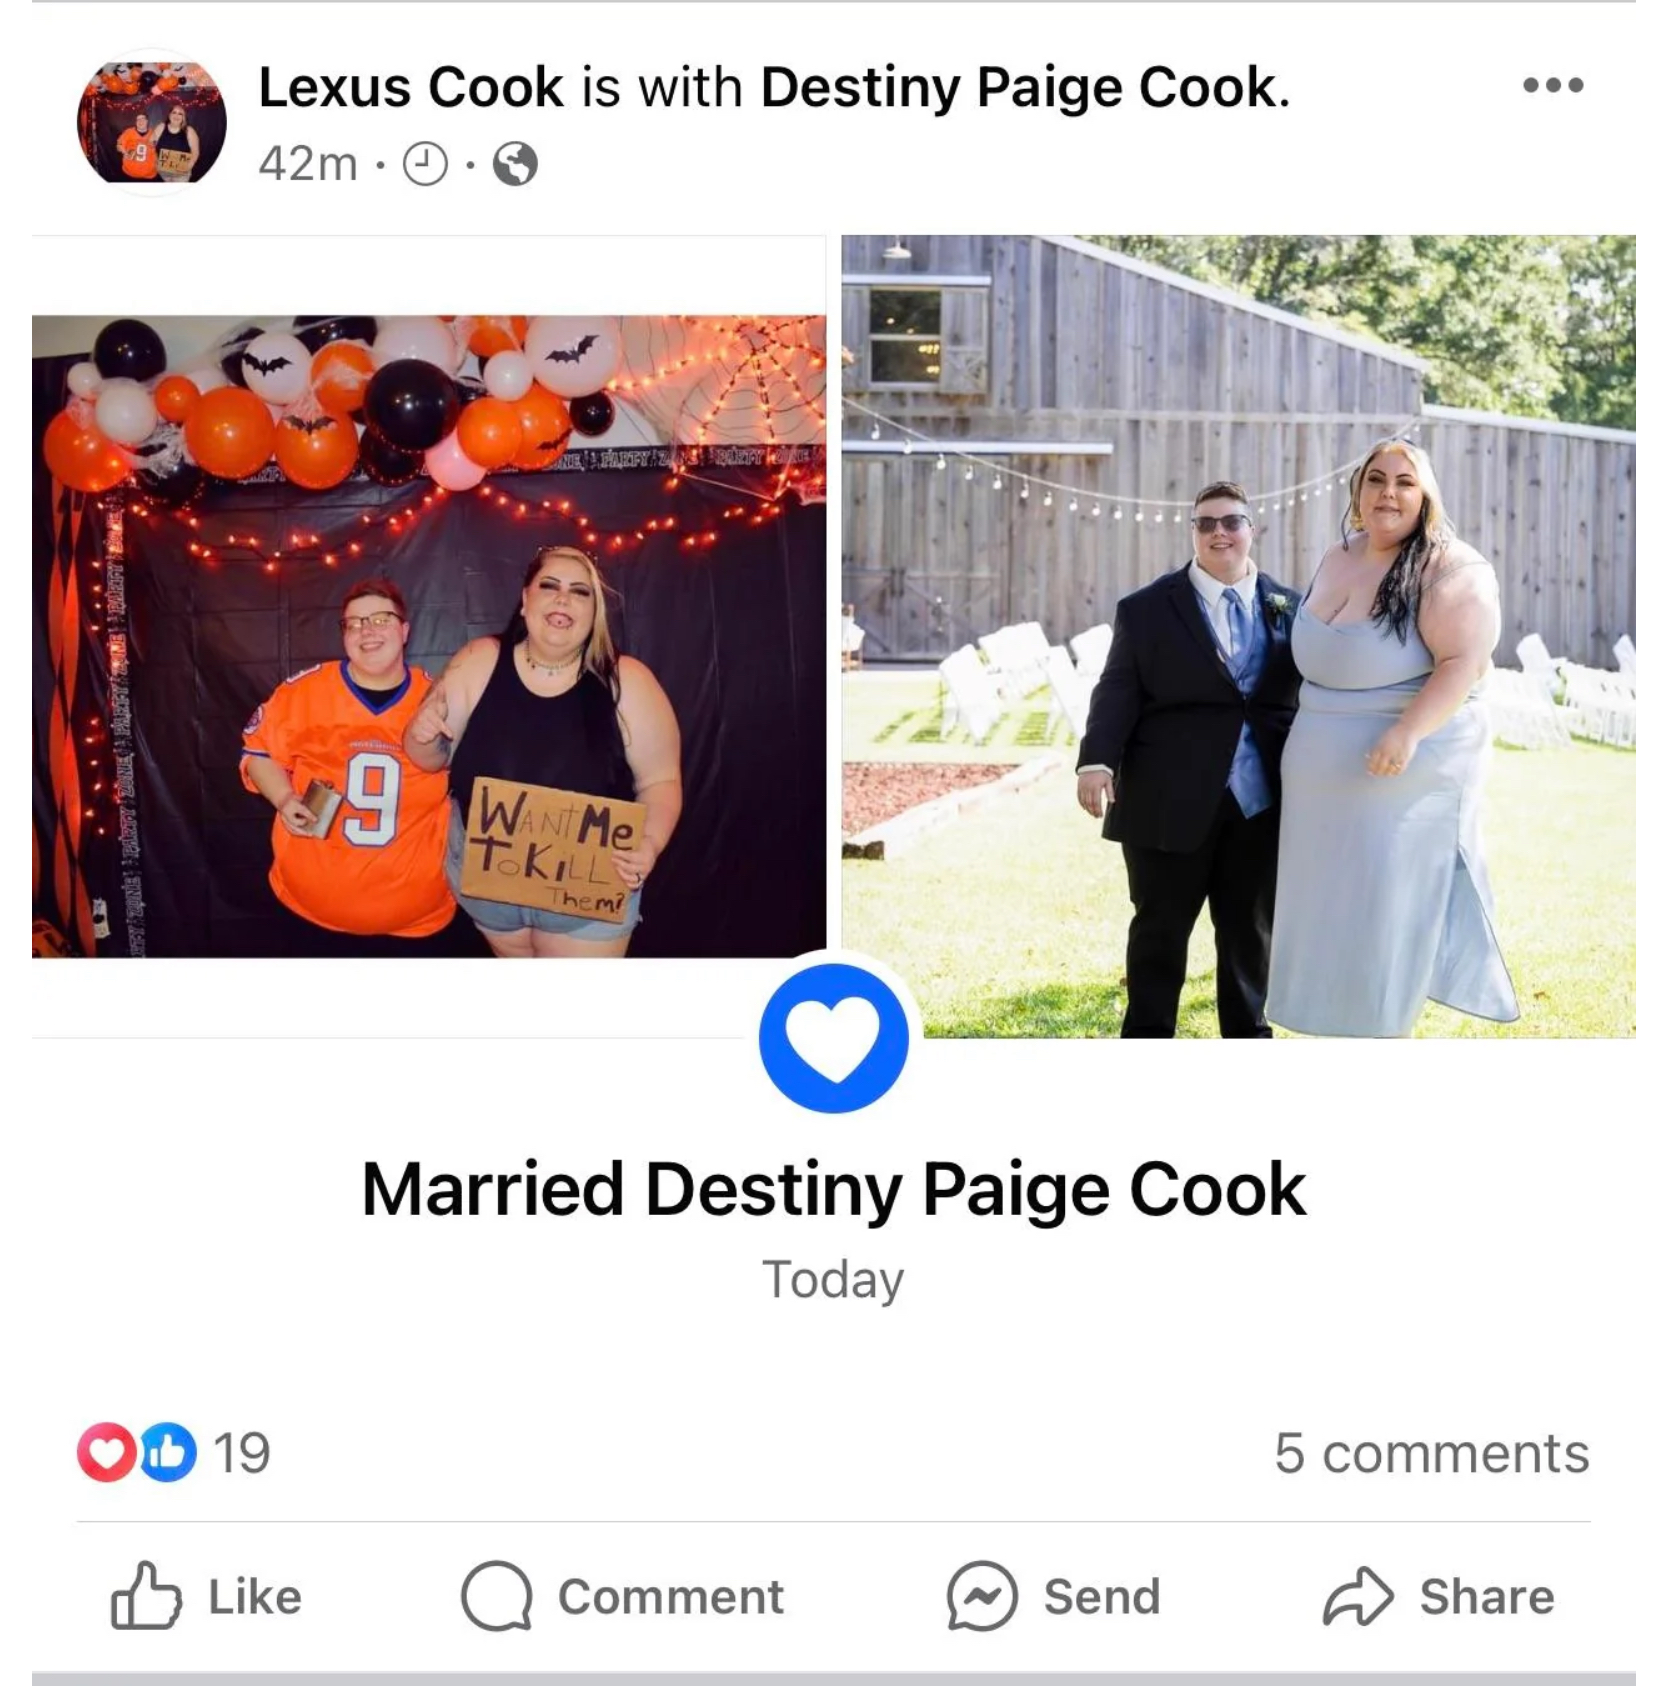Screen dimensions: 1668x1688
Task: Open the three-dot post options menu
Action: [1553, 85]
